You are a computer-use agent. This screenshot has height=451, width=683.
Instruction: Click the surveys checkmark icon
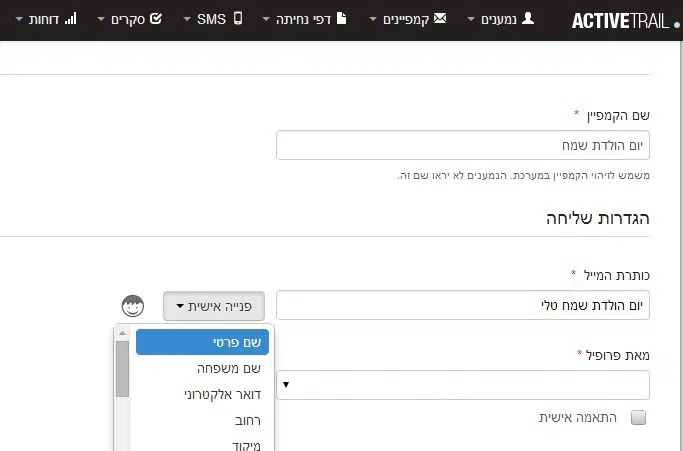(155, 18)
